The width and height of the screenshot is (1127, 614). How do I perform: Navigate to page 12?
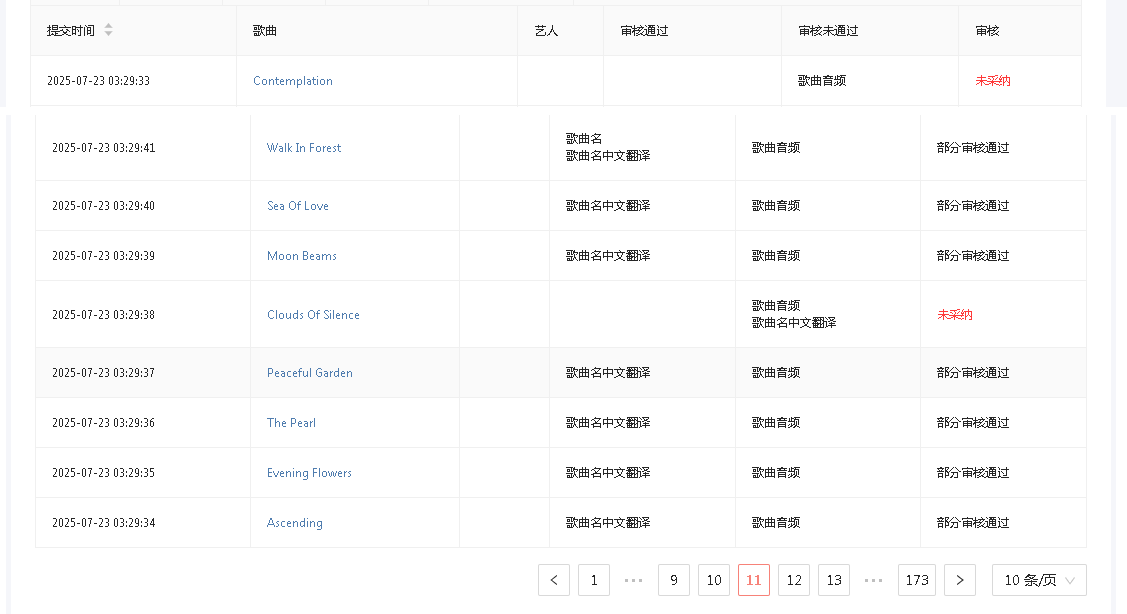coord(794,580)
